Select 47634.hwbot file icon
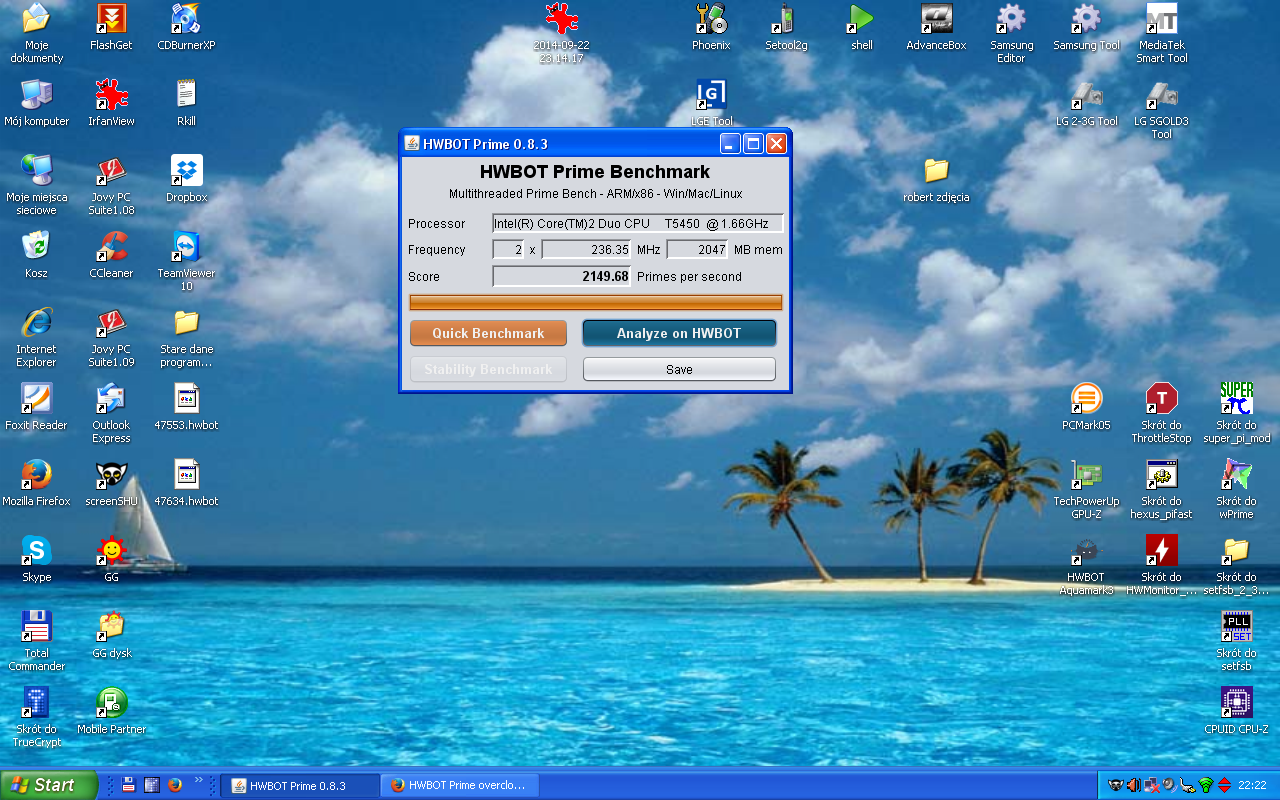The height and width of the screenshot is (800, 1280). pyautogui.click(x=186, y=483)
